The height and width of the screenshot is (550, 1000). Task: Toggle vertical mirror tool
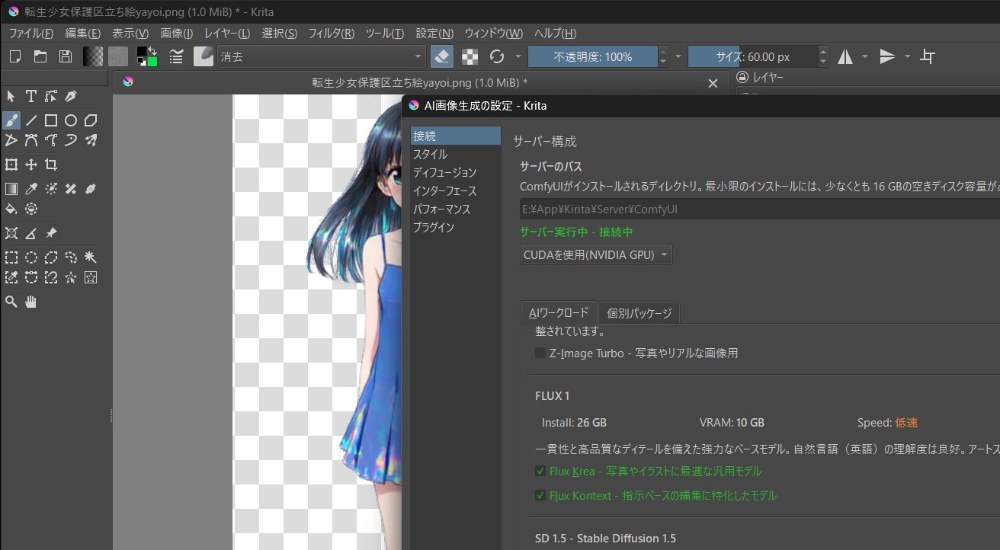click(x=887, y=57)
